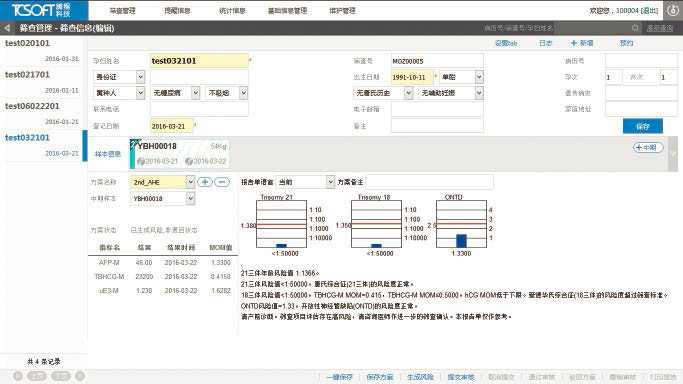Click the 方案备注 scheme notes field
683x384 pixels.
(429, 182)
